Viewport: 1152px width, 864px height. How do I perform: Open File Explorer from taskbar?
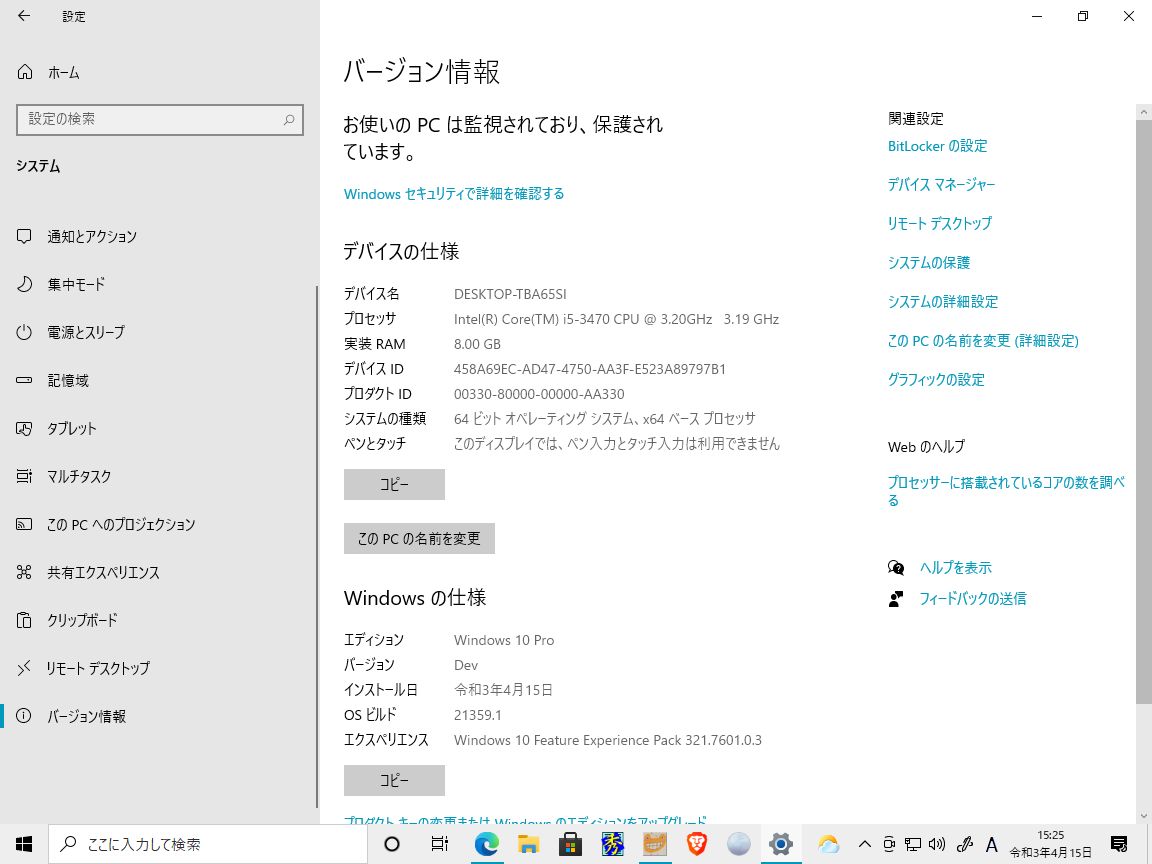pos(528,844)
